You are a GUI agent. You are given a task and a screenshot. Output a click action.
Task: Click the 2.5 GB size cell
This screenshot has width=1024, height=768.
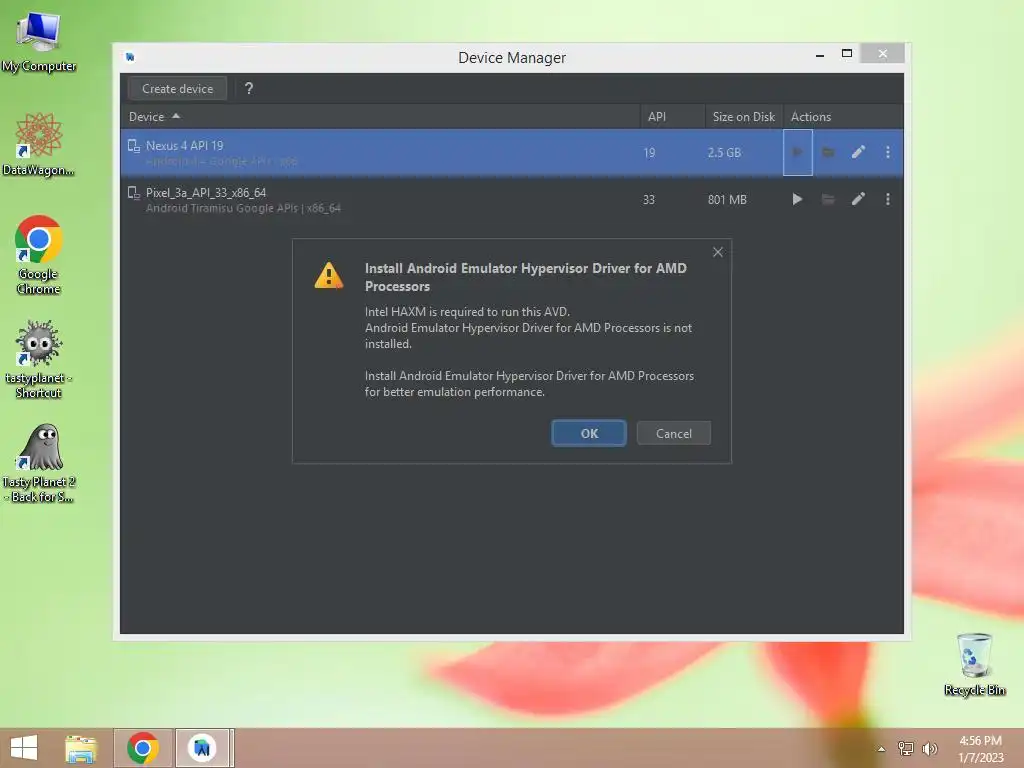[724, 153]
